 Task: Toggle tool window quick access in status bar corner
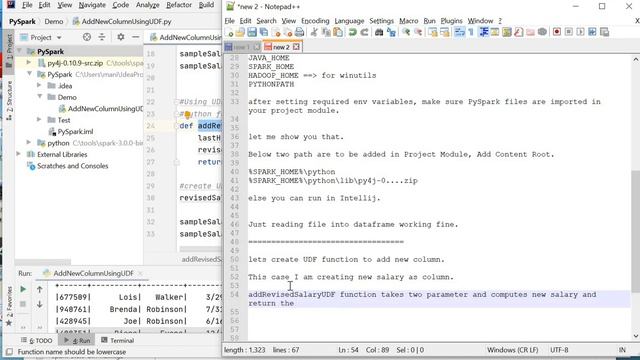click(9, 351)
